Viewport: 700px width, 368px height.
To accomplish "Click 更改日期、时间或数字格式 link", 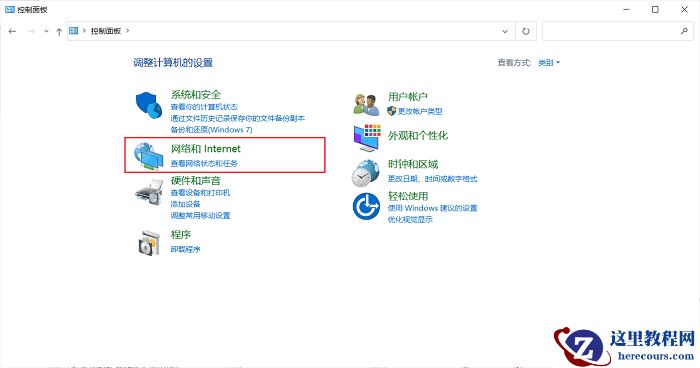I will 432,179.
